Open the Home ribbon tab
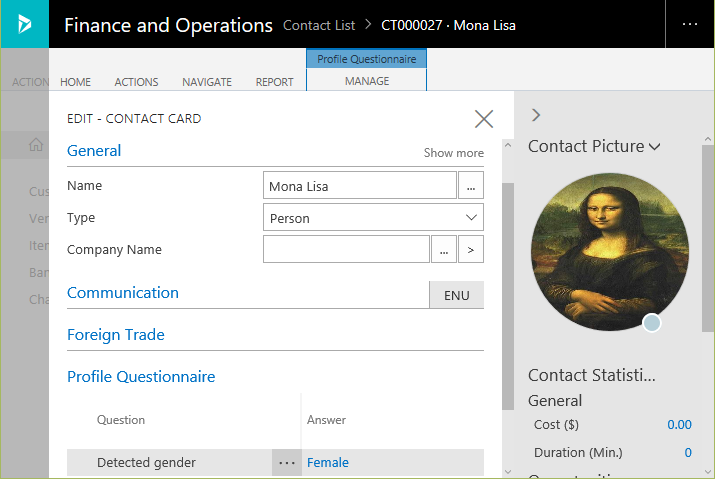This screenshot has width=715, height=479. point(76,82)
